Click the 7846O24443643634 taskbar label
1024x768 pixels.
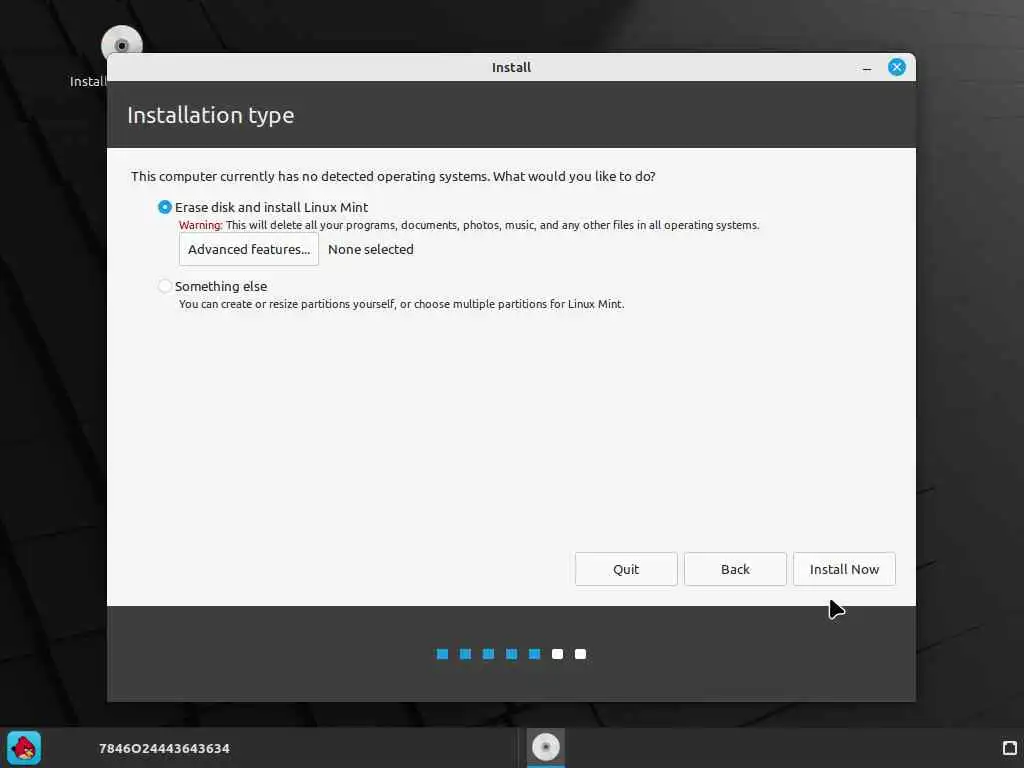coord(164,748)
